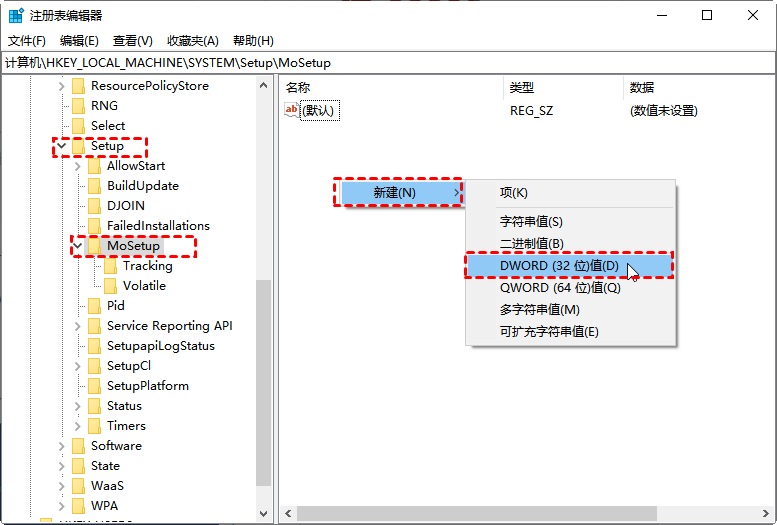Image resolution: width=777 pixels, height=525 pixels.
Task: Select QWORD (64 位)值 menu entry
Action: 560,288
